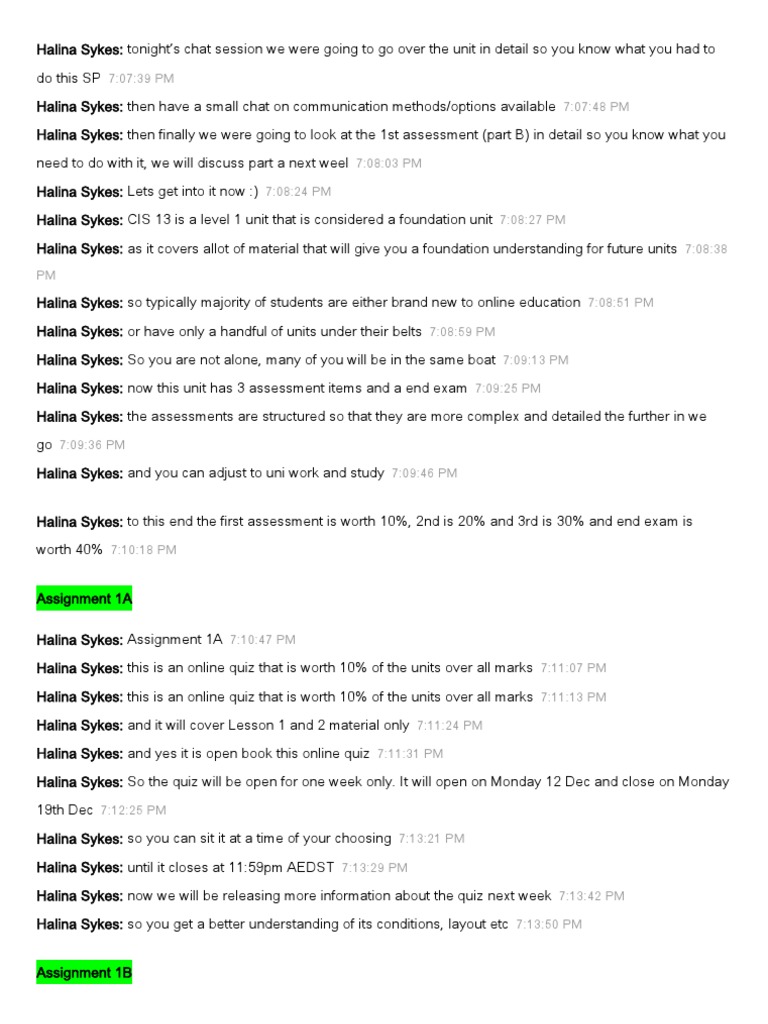The width and height of the screenshot is (768, 1024).
Task: Click the 7:13:21 PM timestamp
Action: [x=431, y=839]
